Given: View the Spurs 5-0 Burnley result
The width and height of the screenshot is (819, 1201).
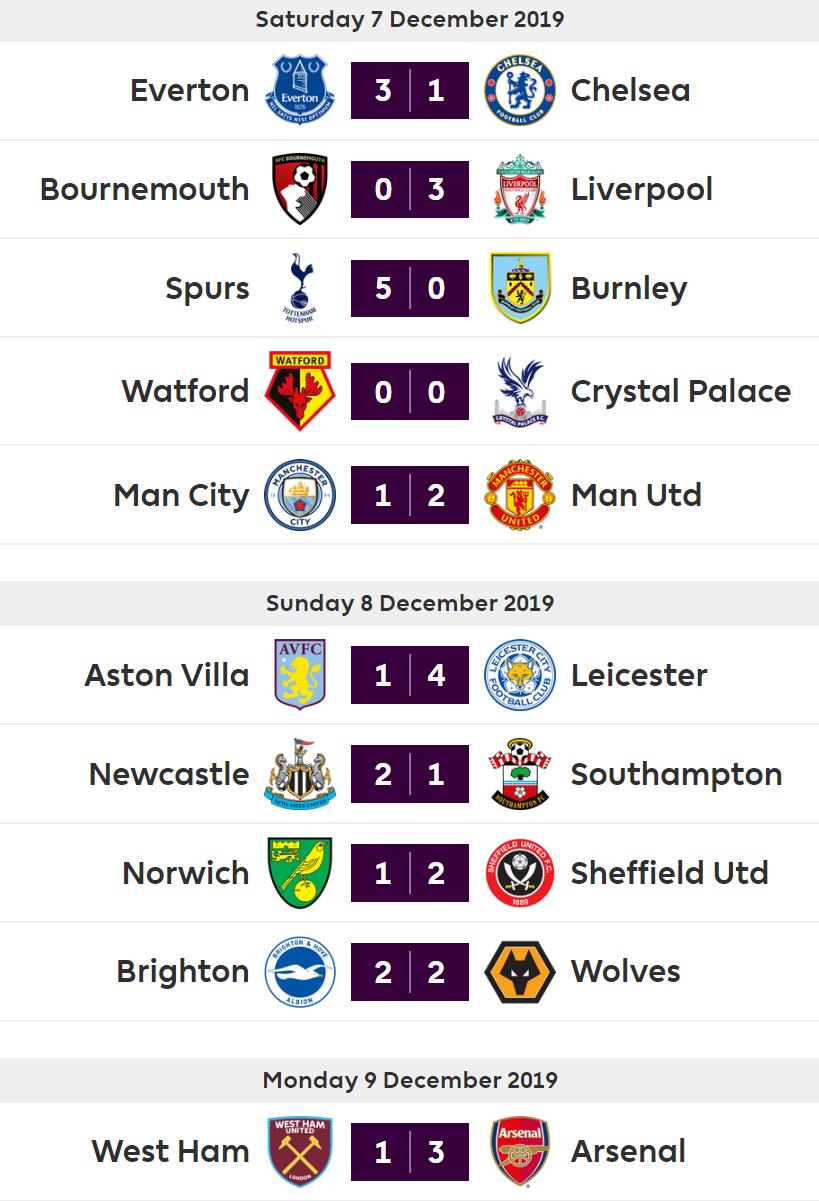Looking at the screenshot, I should (x=410, y=288).
